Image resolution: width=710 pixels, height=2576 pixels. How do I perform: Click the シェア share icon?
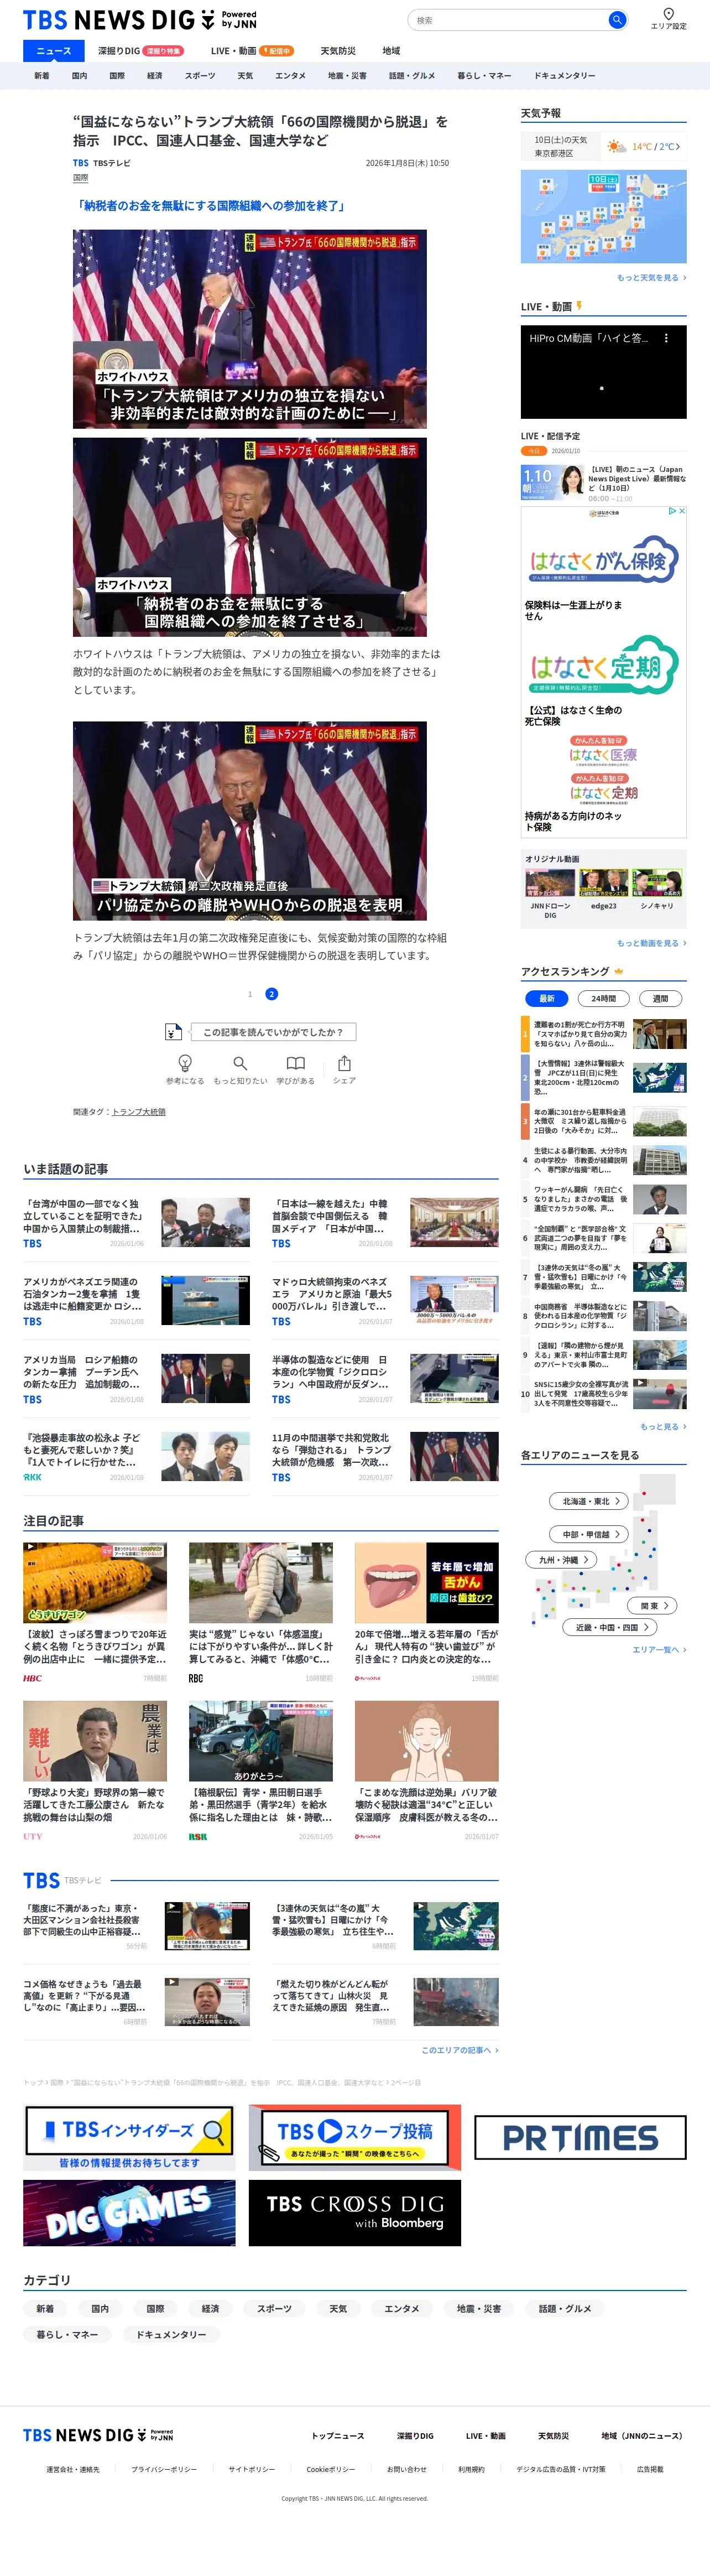pyautogui.click(x=344, y=1063)
